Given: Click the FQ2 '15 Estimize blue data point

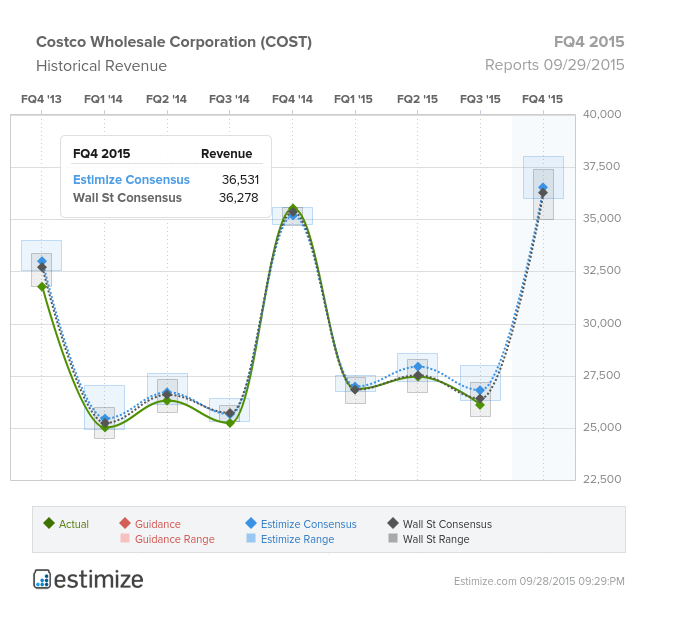Looking at the screenshot, I should pos(418,367).
